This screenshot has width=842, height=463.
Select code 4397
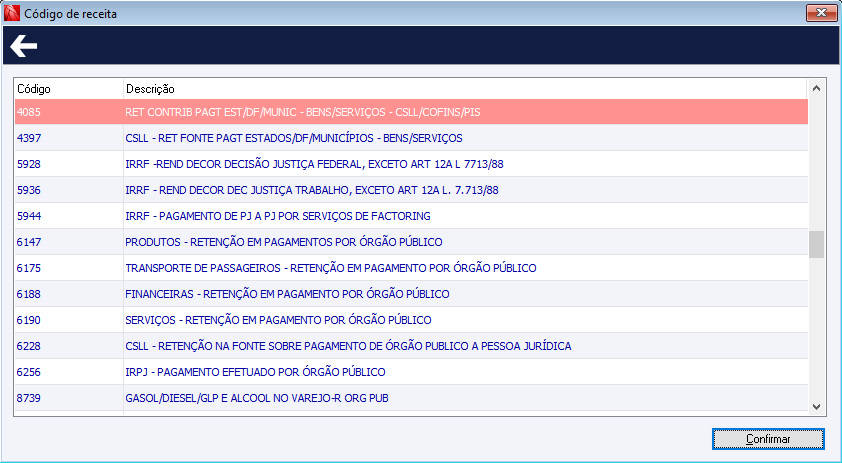(x=28, y=138)
